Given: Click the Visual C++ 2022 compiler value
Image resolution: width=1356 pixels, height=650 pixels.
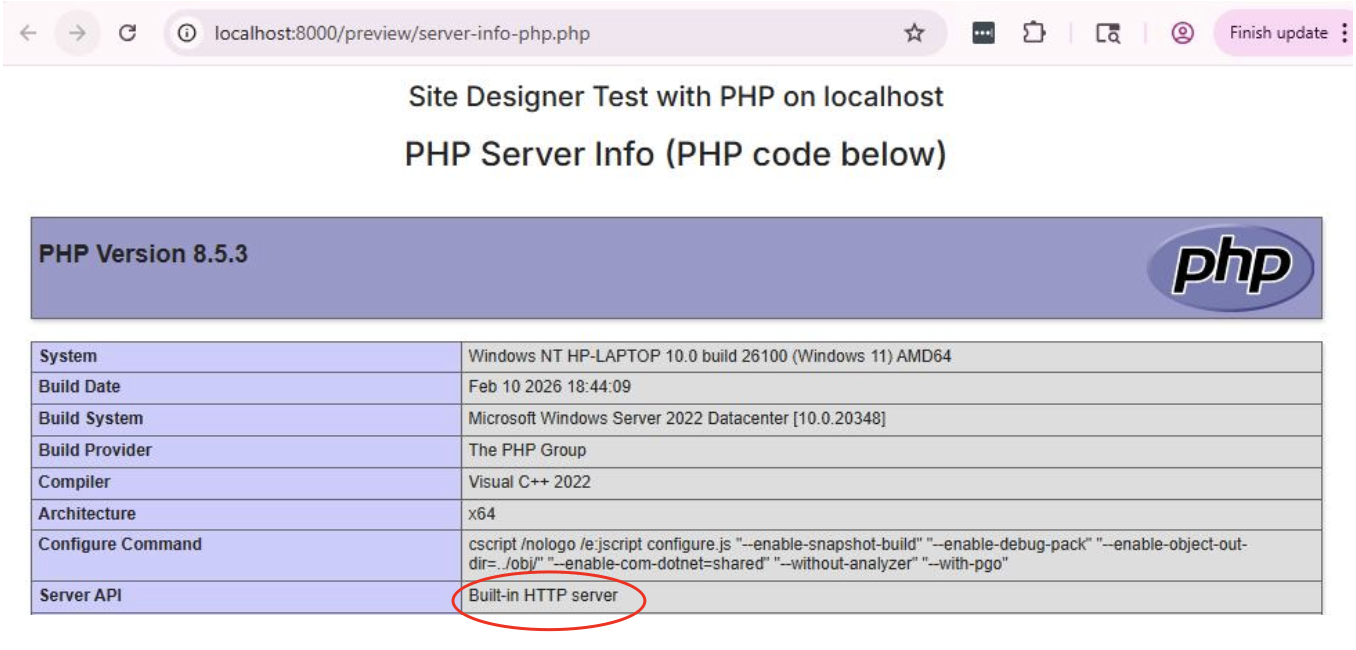Looking at the screenshot, I should tap(529, 482).
